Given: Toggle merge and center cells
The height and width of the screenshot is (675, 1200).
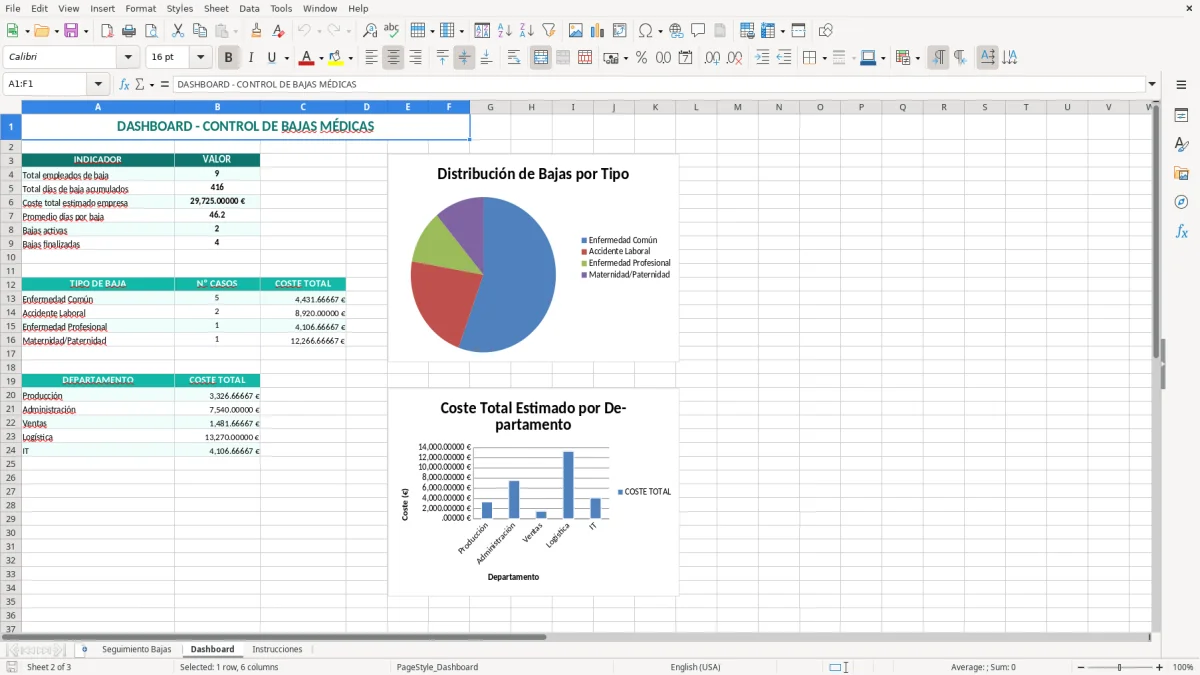Looking at the screenshot, I should click(x=540, y=58).
